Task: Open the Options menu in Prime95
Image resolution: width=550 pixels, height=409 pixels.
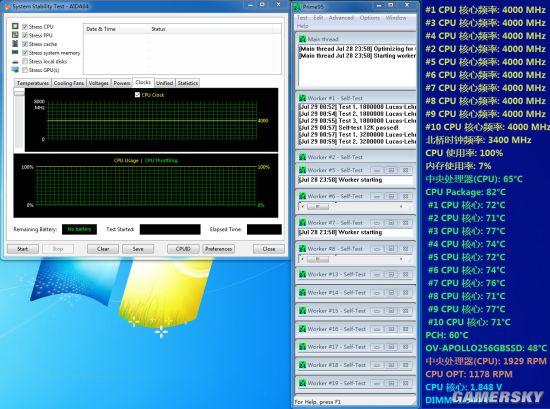Action: tap(370, 18)
